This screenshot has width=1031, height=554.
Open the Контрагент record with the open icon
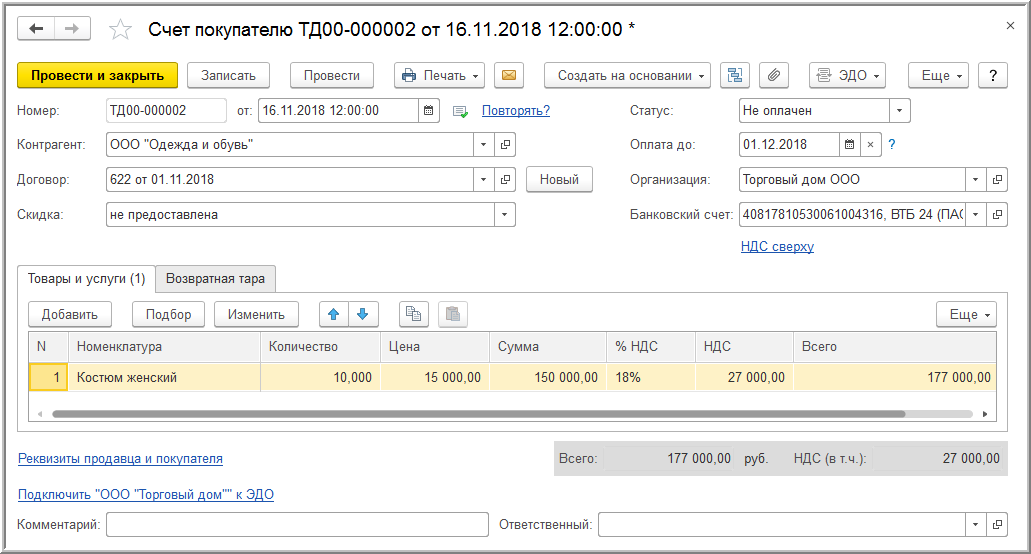(x=505, y=145)
